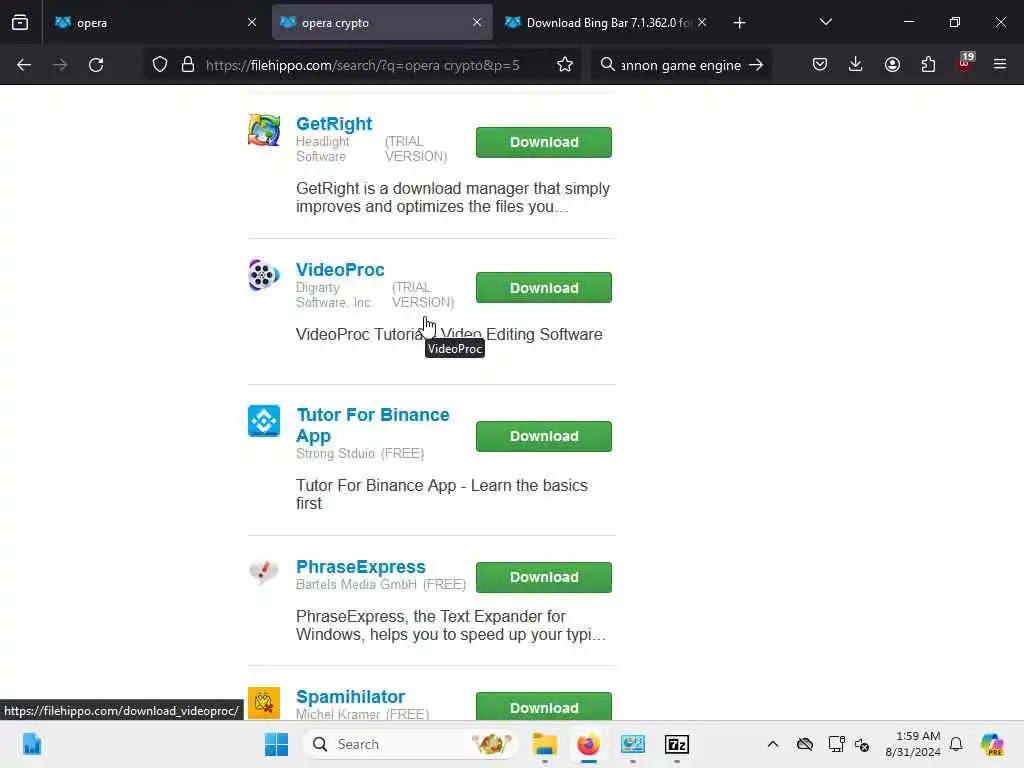1024x768 pixels.
Task: Click the Firefox taskbar icon
Action: pyautogui.click(x=588, y=744)
